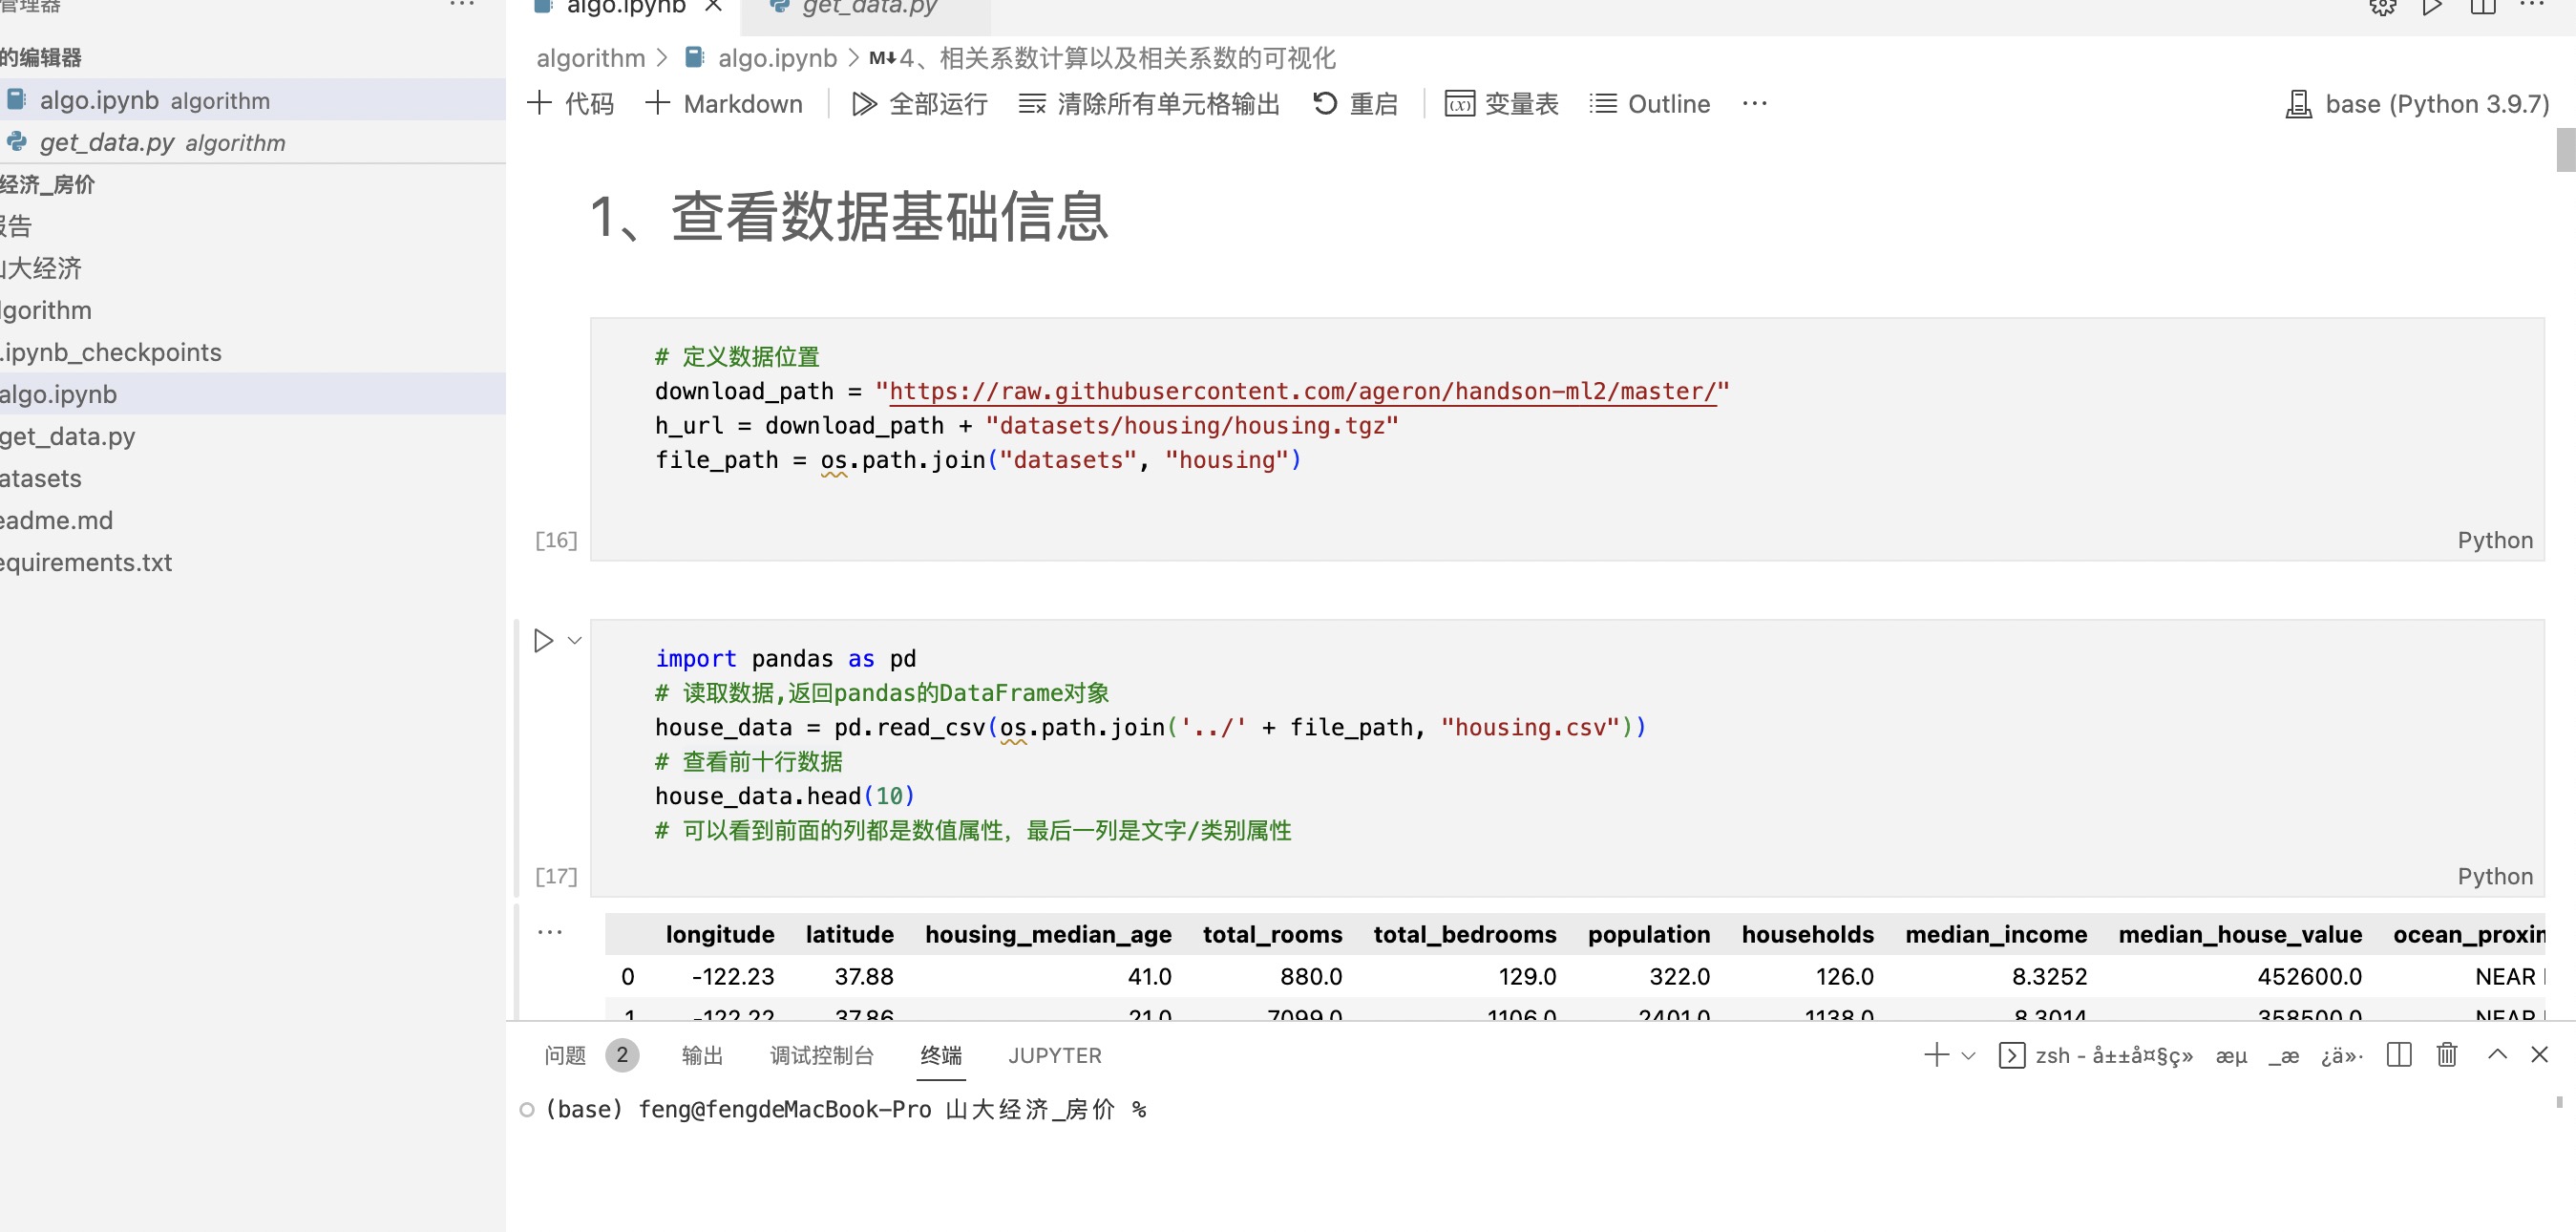Screen dimensions: 2576x1232
Task: Run all notebook cells
Action: [x=919, y=104]
